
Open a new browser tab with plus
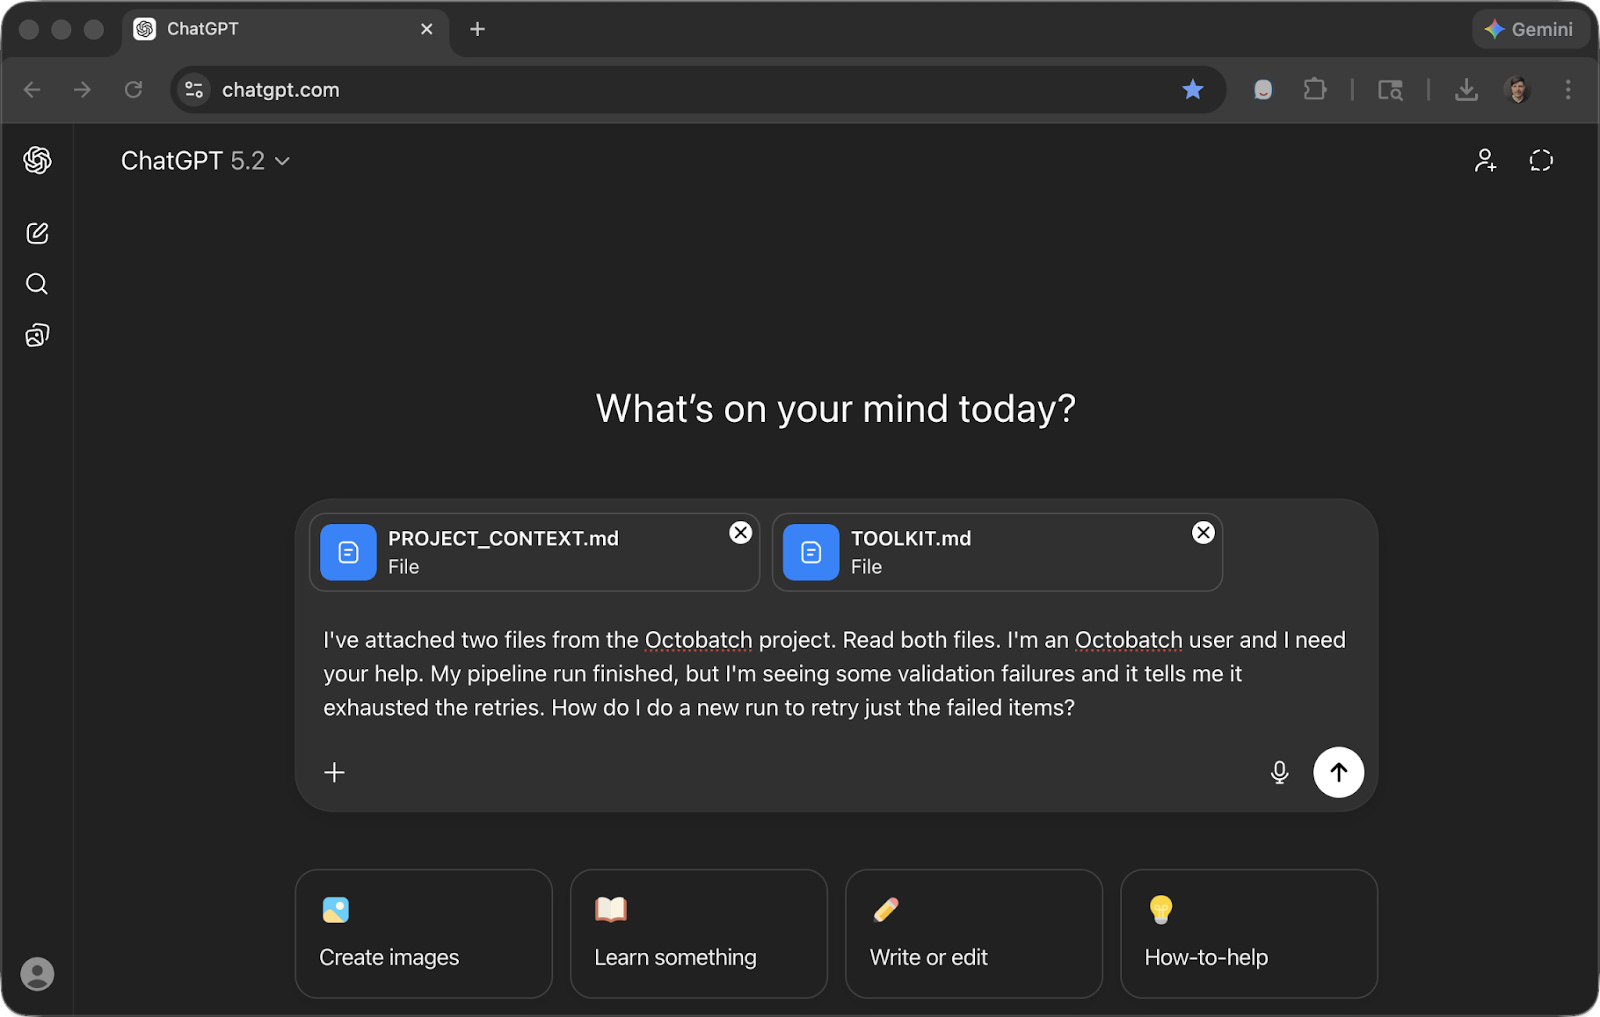click(477, 29)
